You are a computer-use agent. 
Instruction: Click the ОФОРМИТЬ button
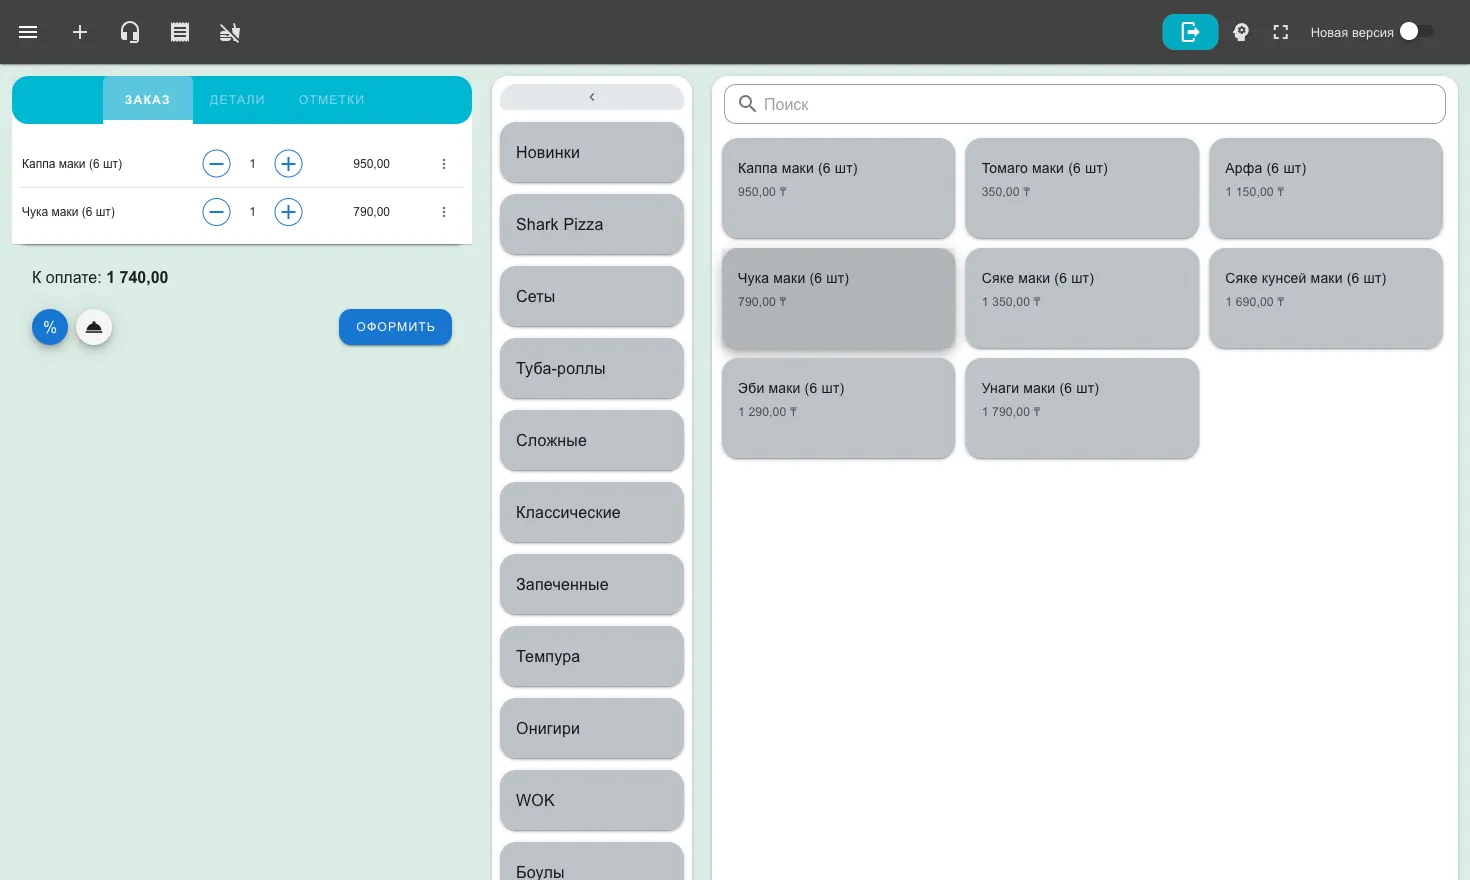tap(395, 327)
